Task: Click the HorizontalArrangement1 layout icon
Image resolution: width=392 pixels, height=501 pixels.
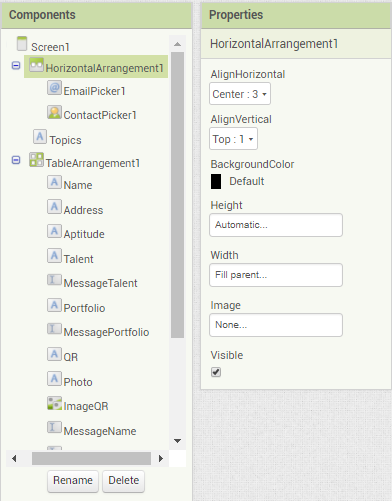Action: tap(36, 65)
